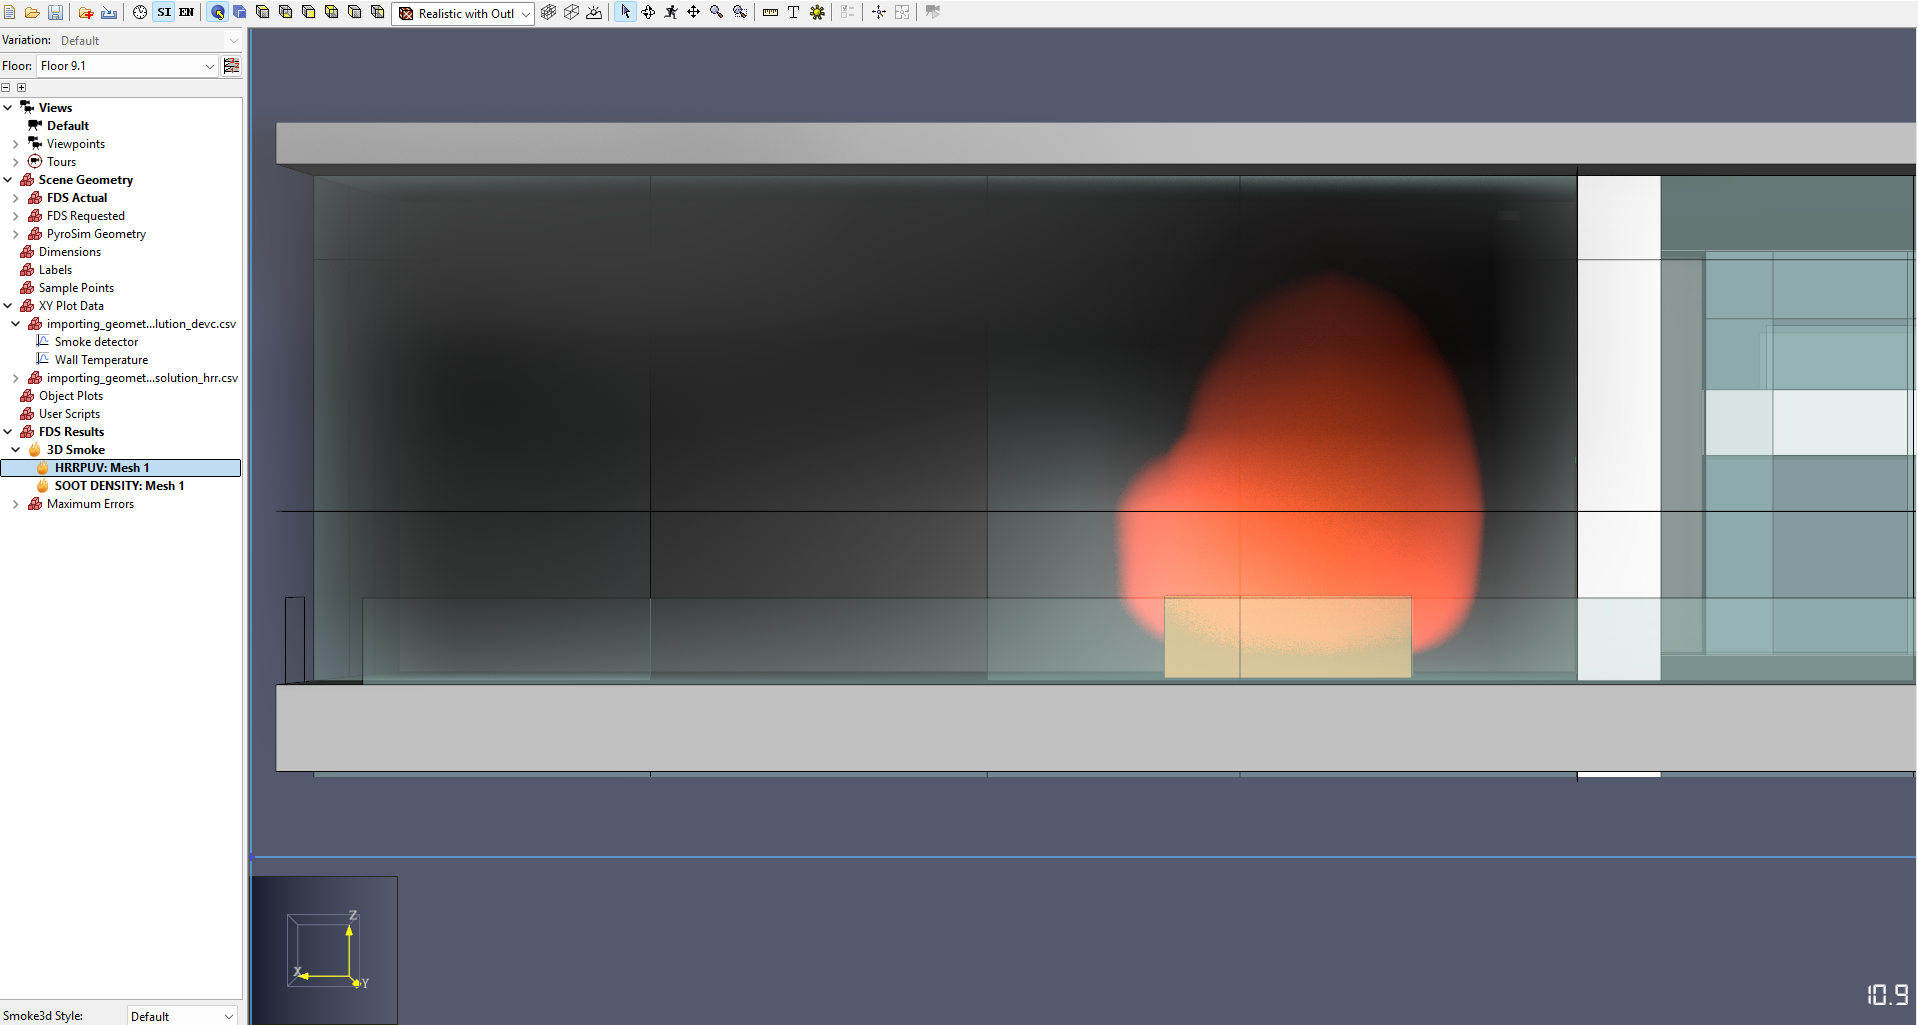1918x1025 pixels.
Task: Click the collapse-all minus button above tree
Action: point(6,87)
